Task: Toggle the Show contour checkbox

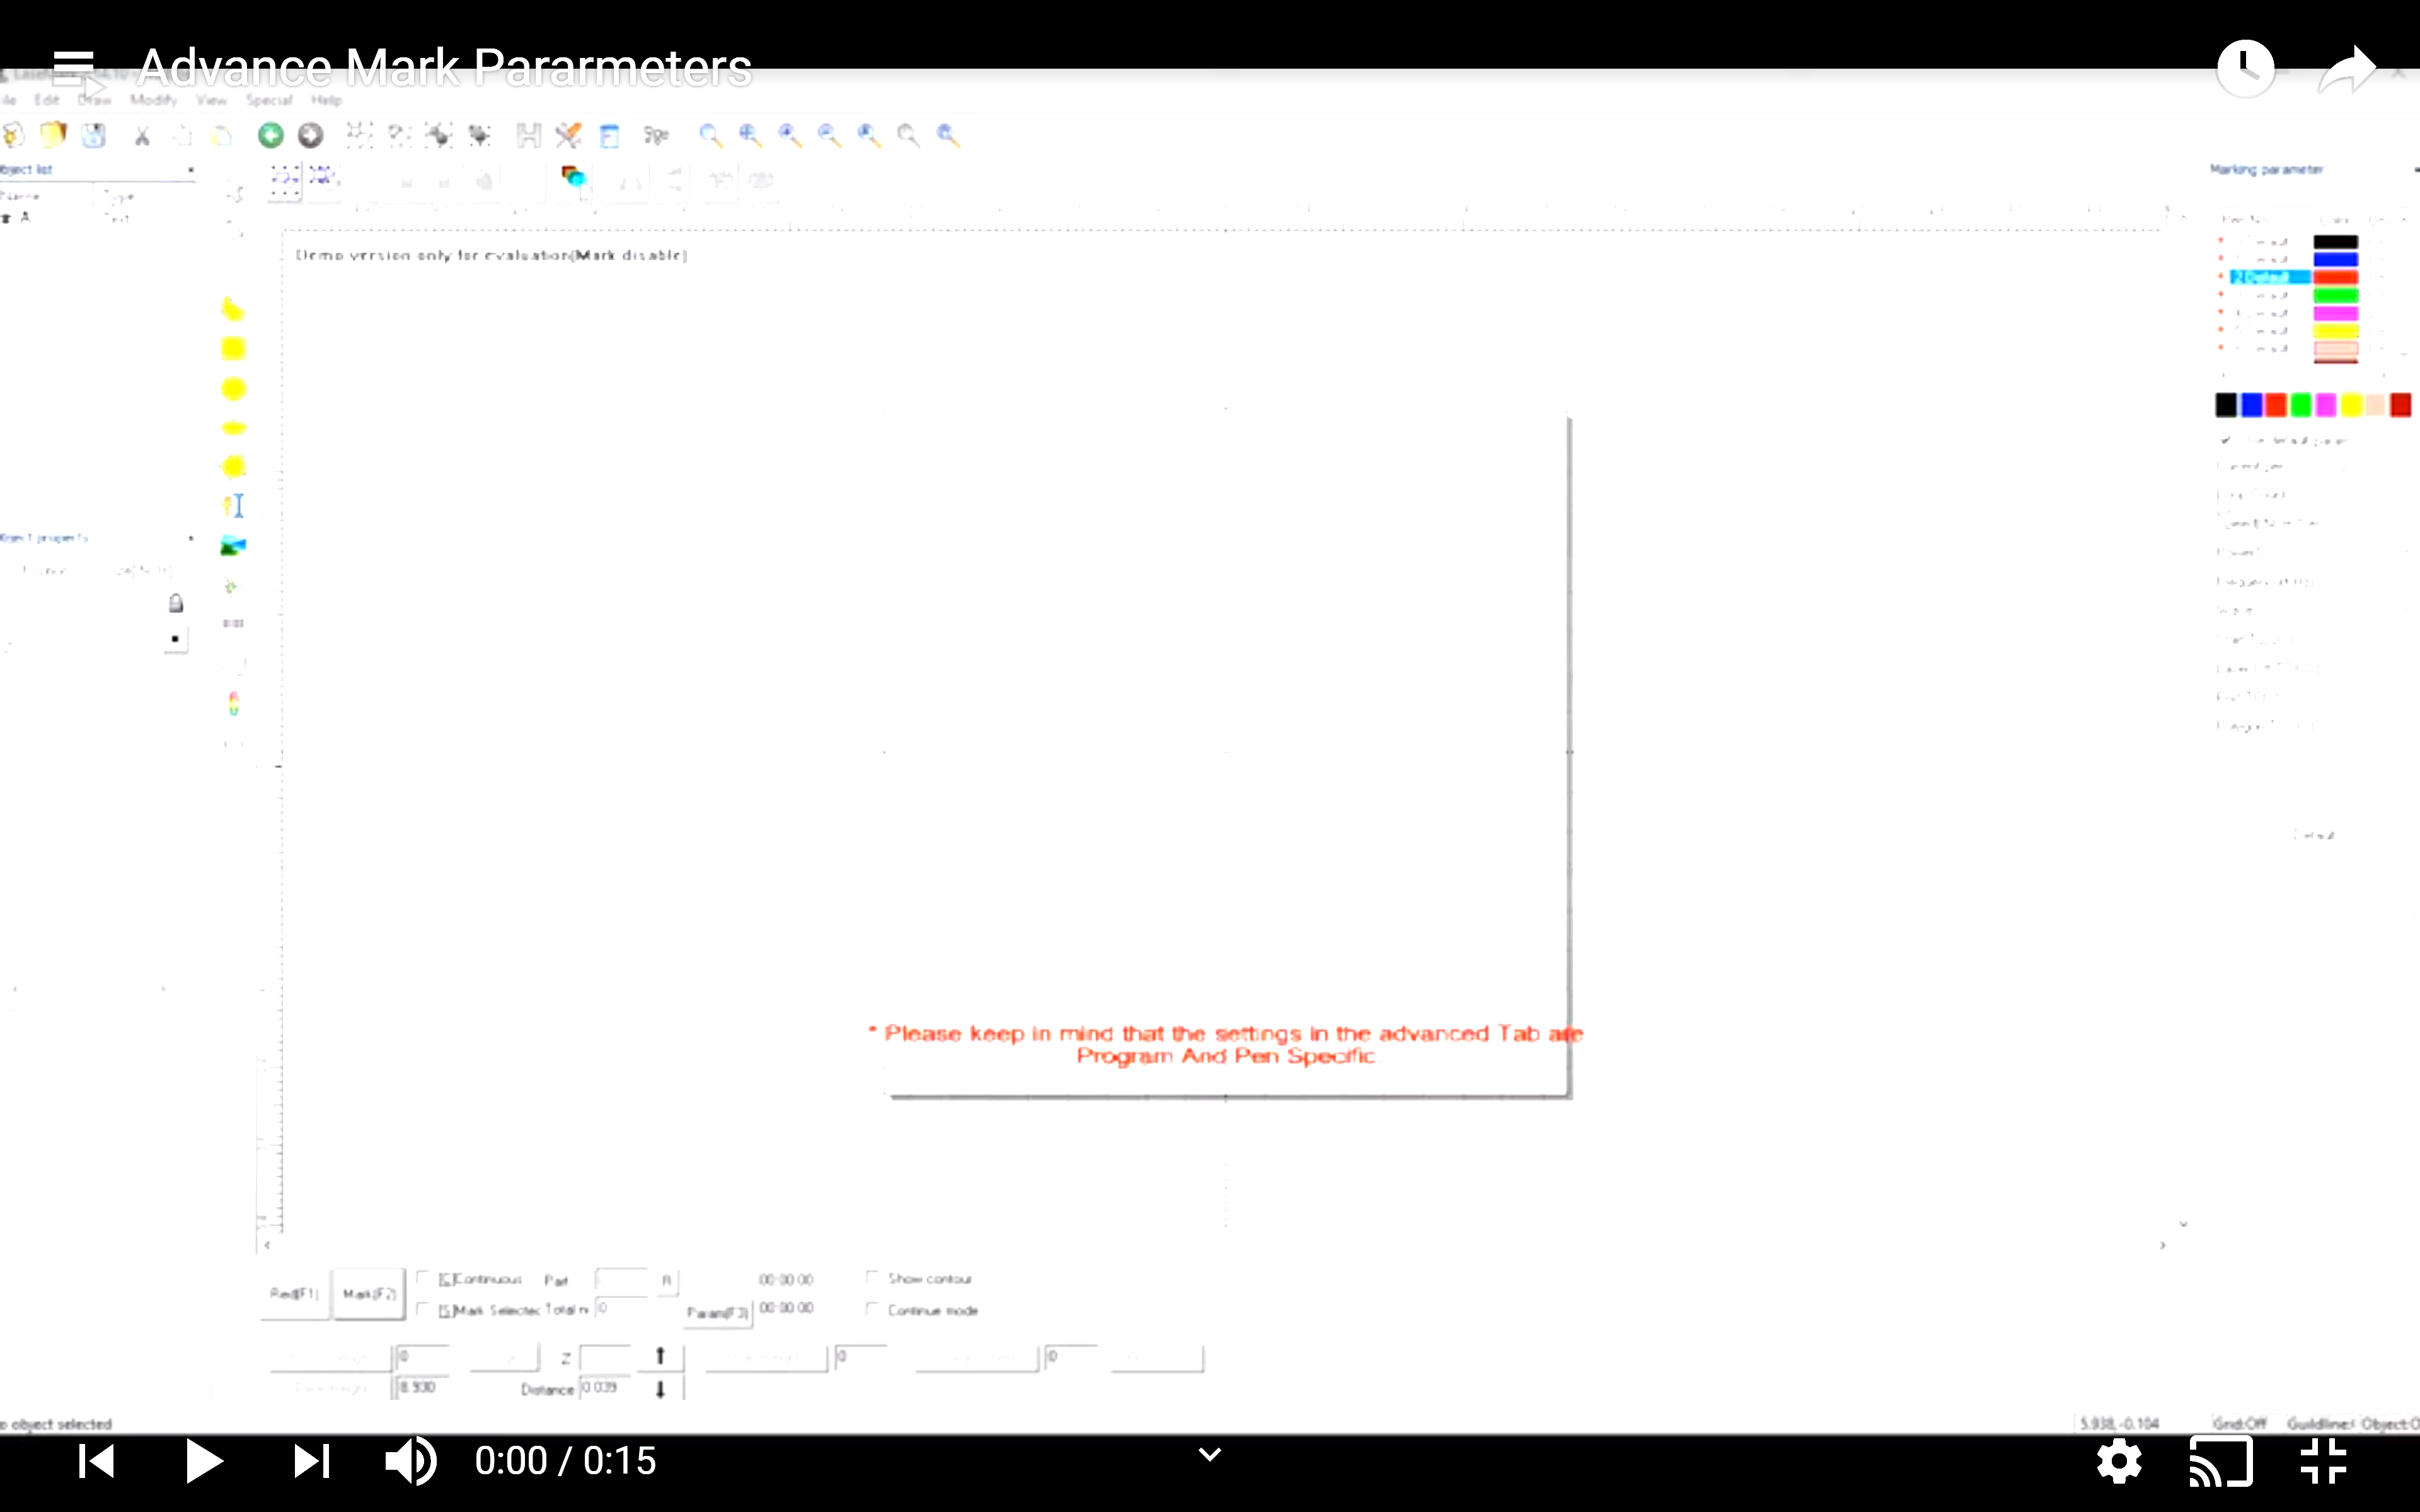Action: pyautogui.click(x=872, y=1278)
